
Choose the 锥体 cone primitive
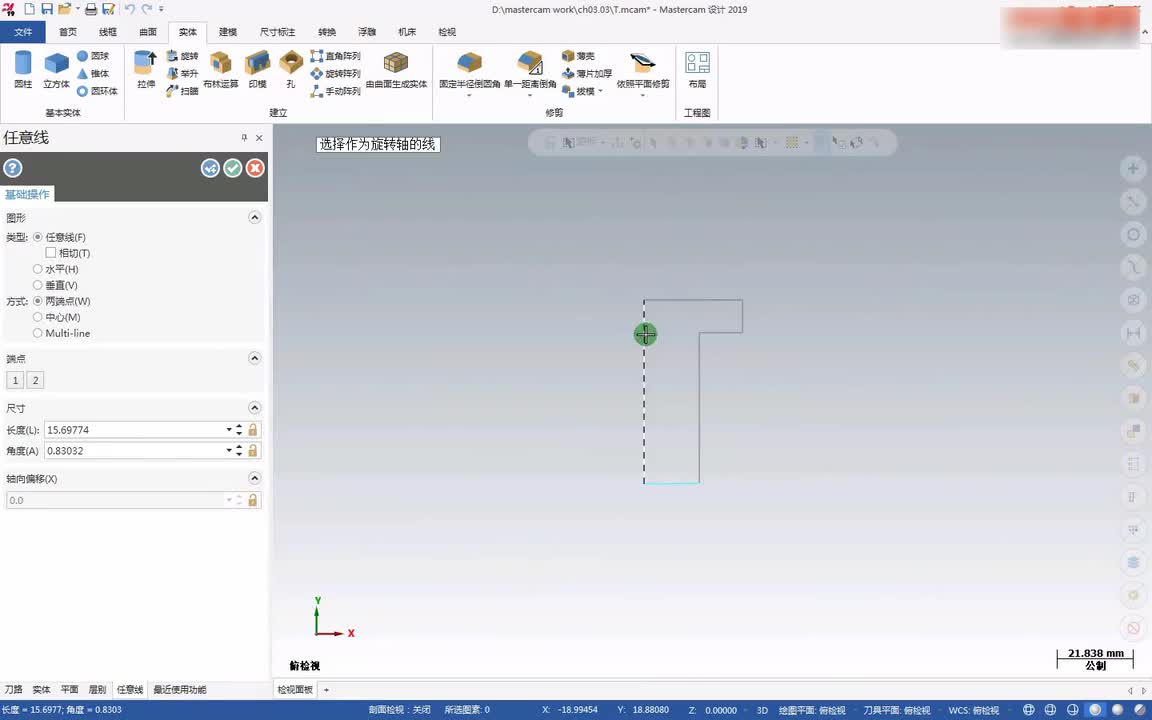pyautogui.click(x=93, y=73)
